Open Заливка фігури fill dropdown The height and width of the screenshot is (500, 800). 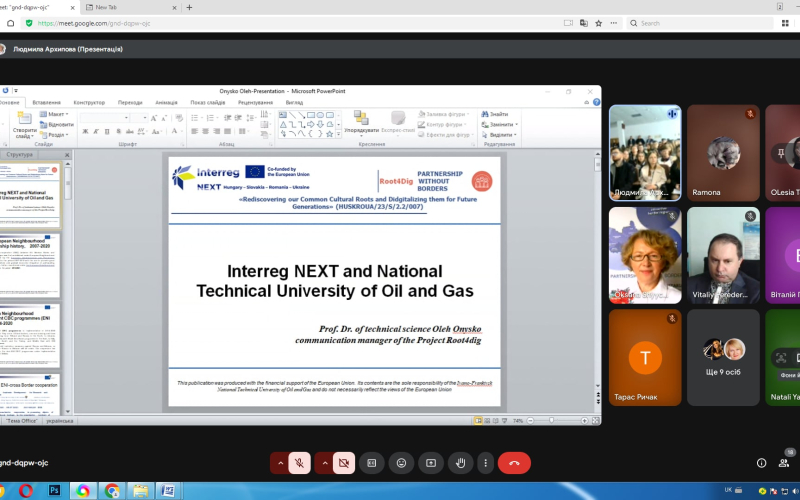tap(442, 114)
